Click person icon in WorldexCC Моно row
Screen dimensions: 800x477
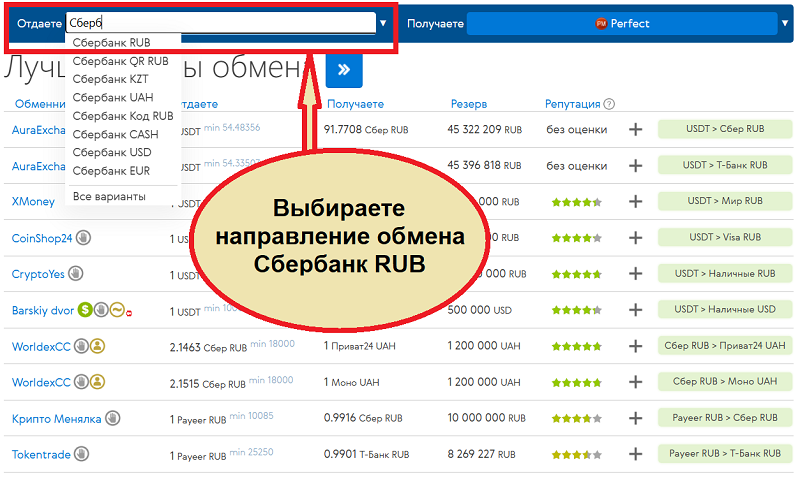coord(97,382)
